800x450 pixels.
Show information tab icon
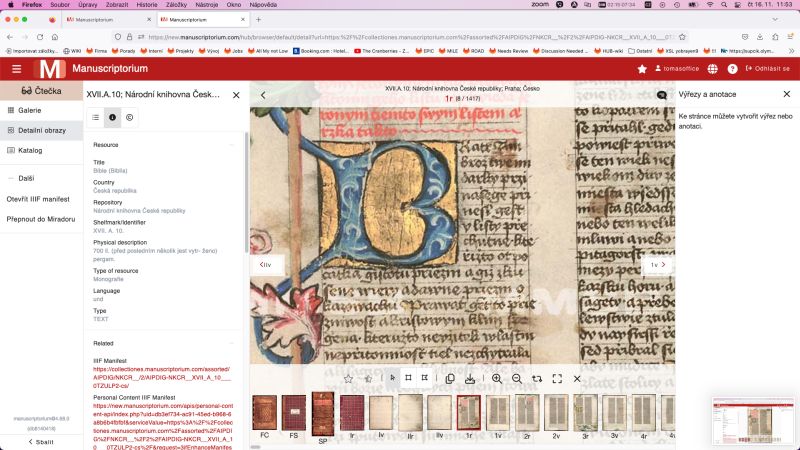pyautogui.click(x=112, y=117)
